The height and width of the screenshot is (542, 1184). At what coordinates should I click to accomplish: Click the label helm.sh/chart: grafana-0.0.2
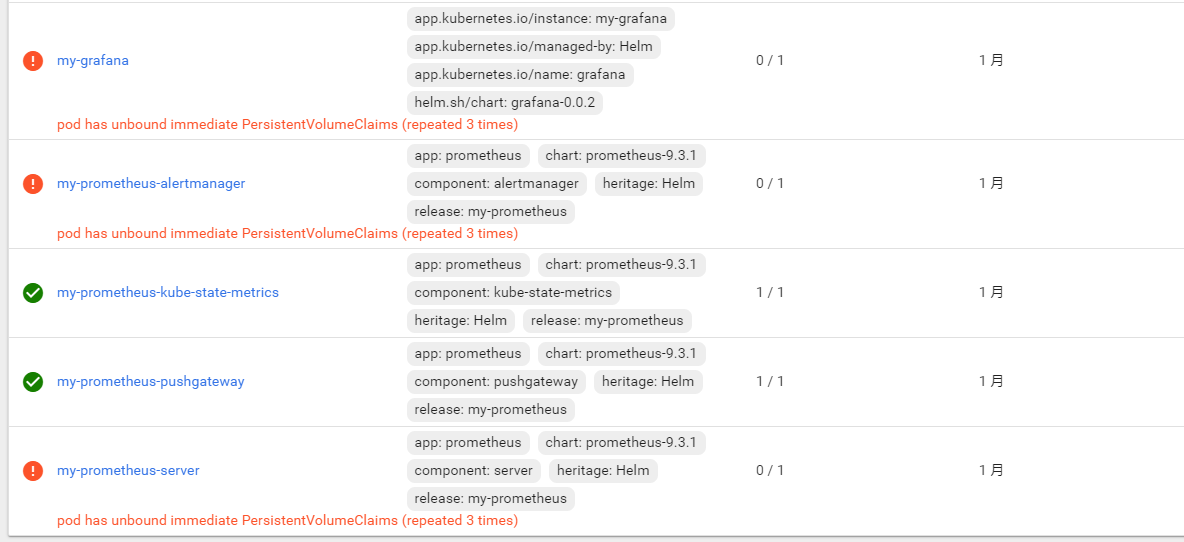tap(505, 103)
